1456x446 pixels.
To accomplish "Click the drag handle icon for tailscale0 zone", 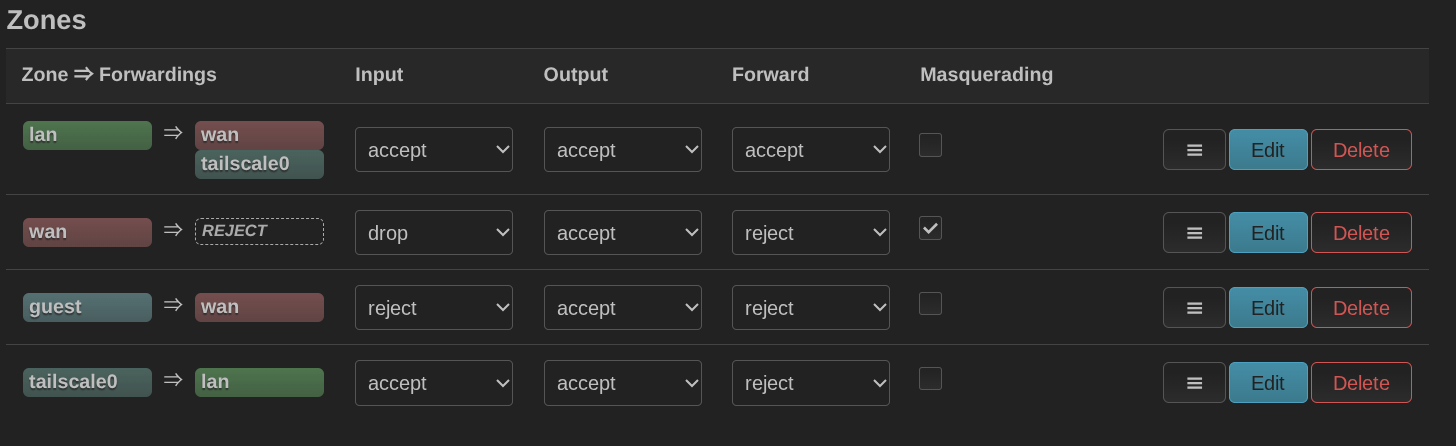I will coord(1194,383).
